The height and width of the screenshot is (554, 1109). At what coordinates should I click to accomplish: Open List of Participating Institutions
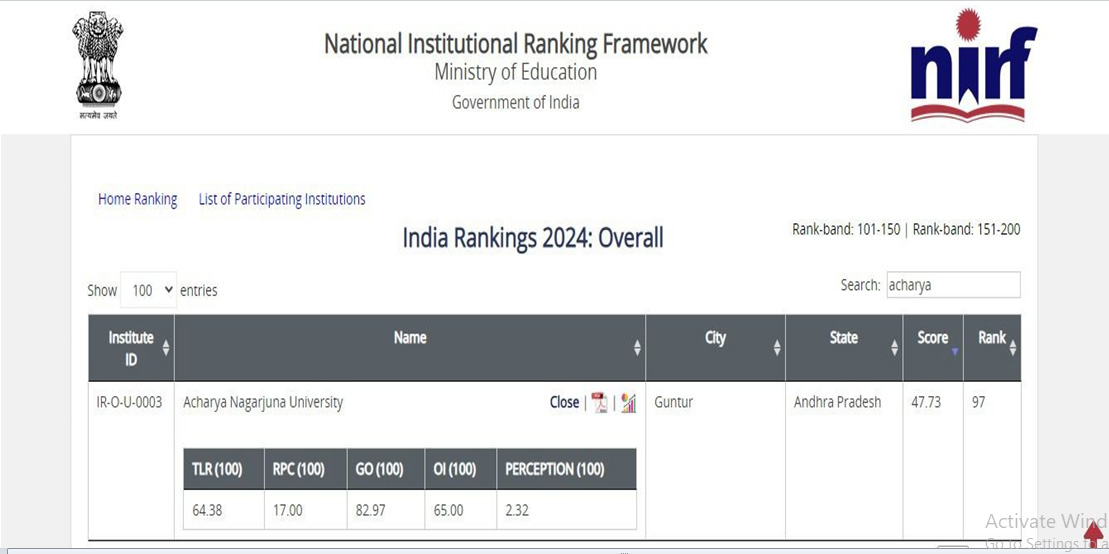[x=282, y=199]
